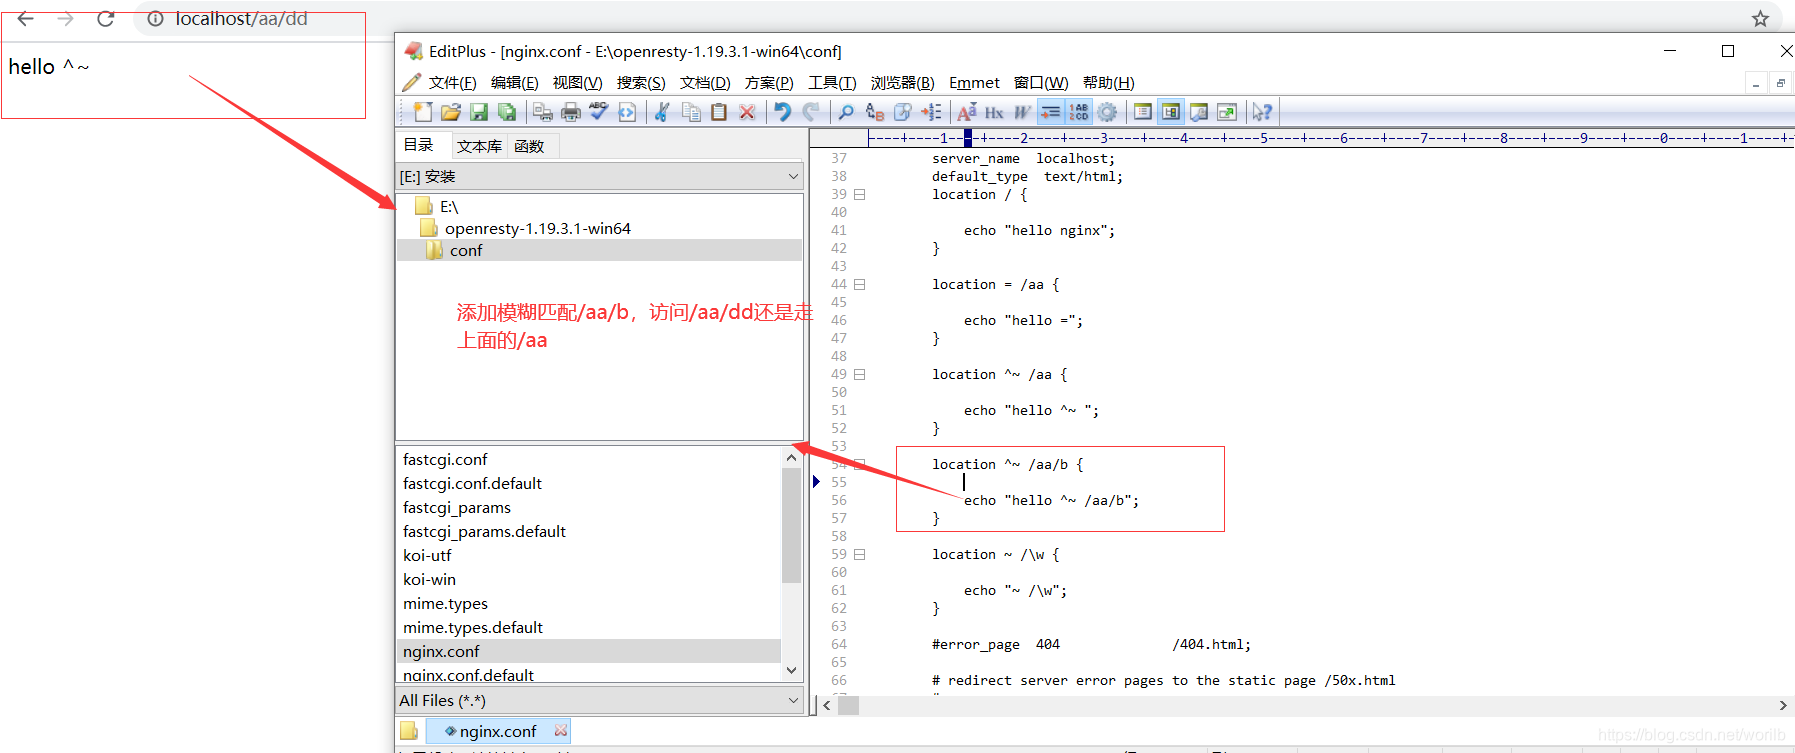This screenshot has height=753, width=1795.
Task: Click the Print icon
Action: pos(571,112)
